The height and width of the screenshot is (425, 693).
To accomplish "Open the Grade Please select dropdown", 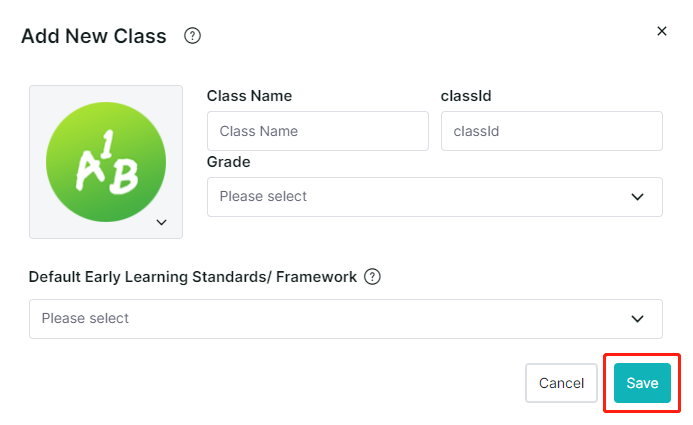I will (x=435, y=197).
